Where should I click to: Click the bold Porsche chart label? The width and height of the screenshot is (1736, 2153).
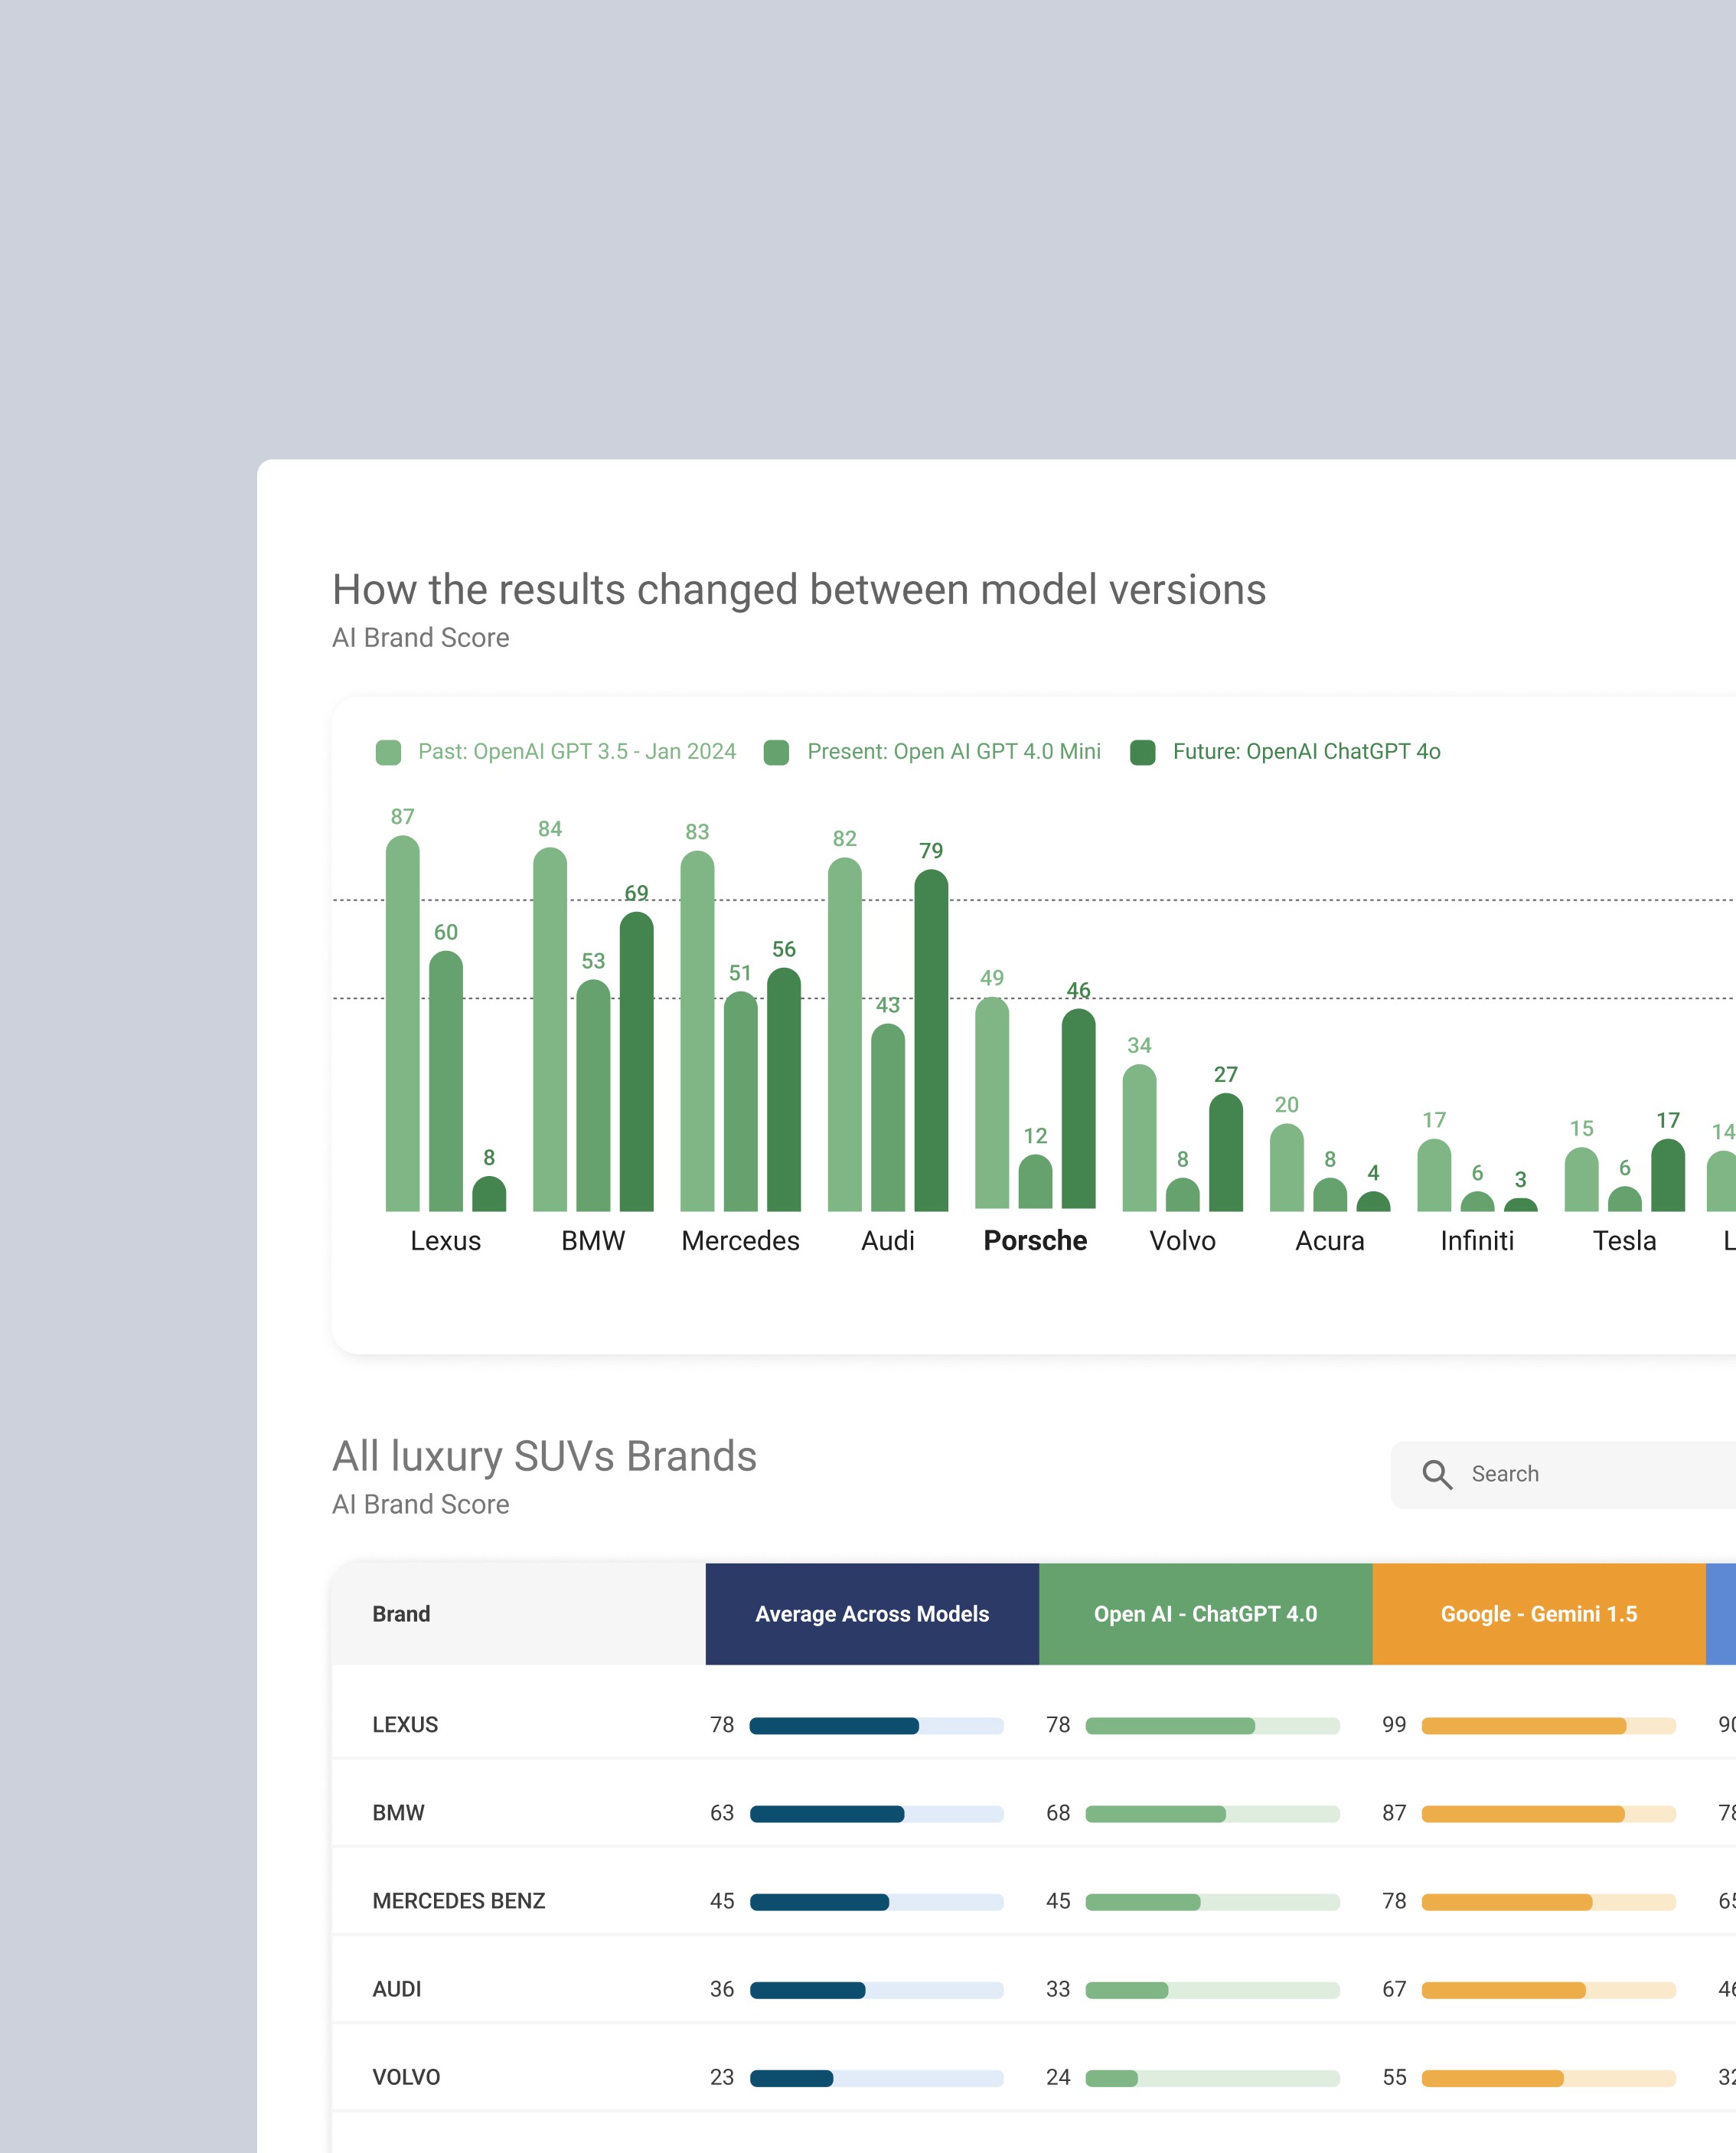click(1035, 1241)
